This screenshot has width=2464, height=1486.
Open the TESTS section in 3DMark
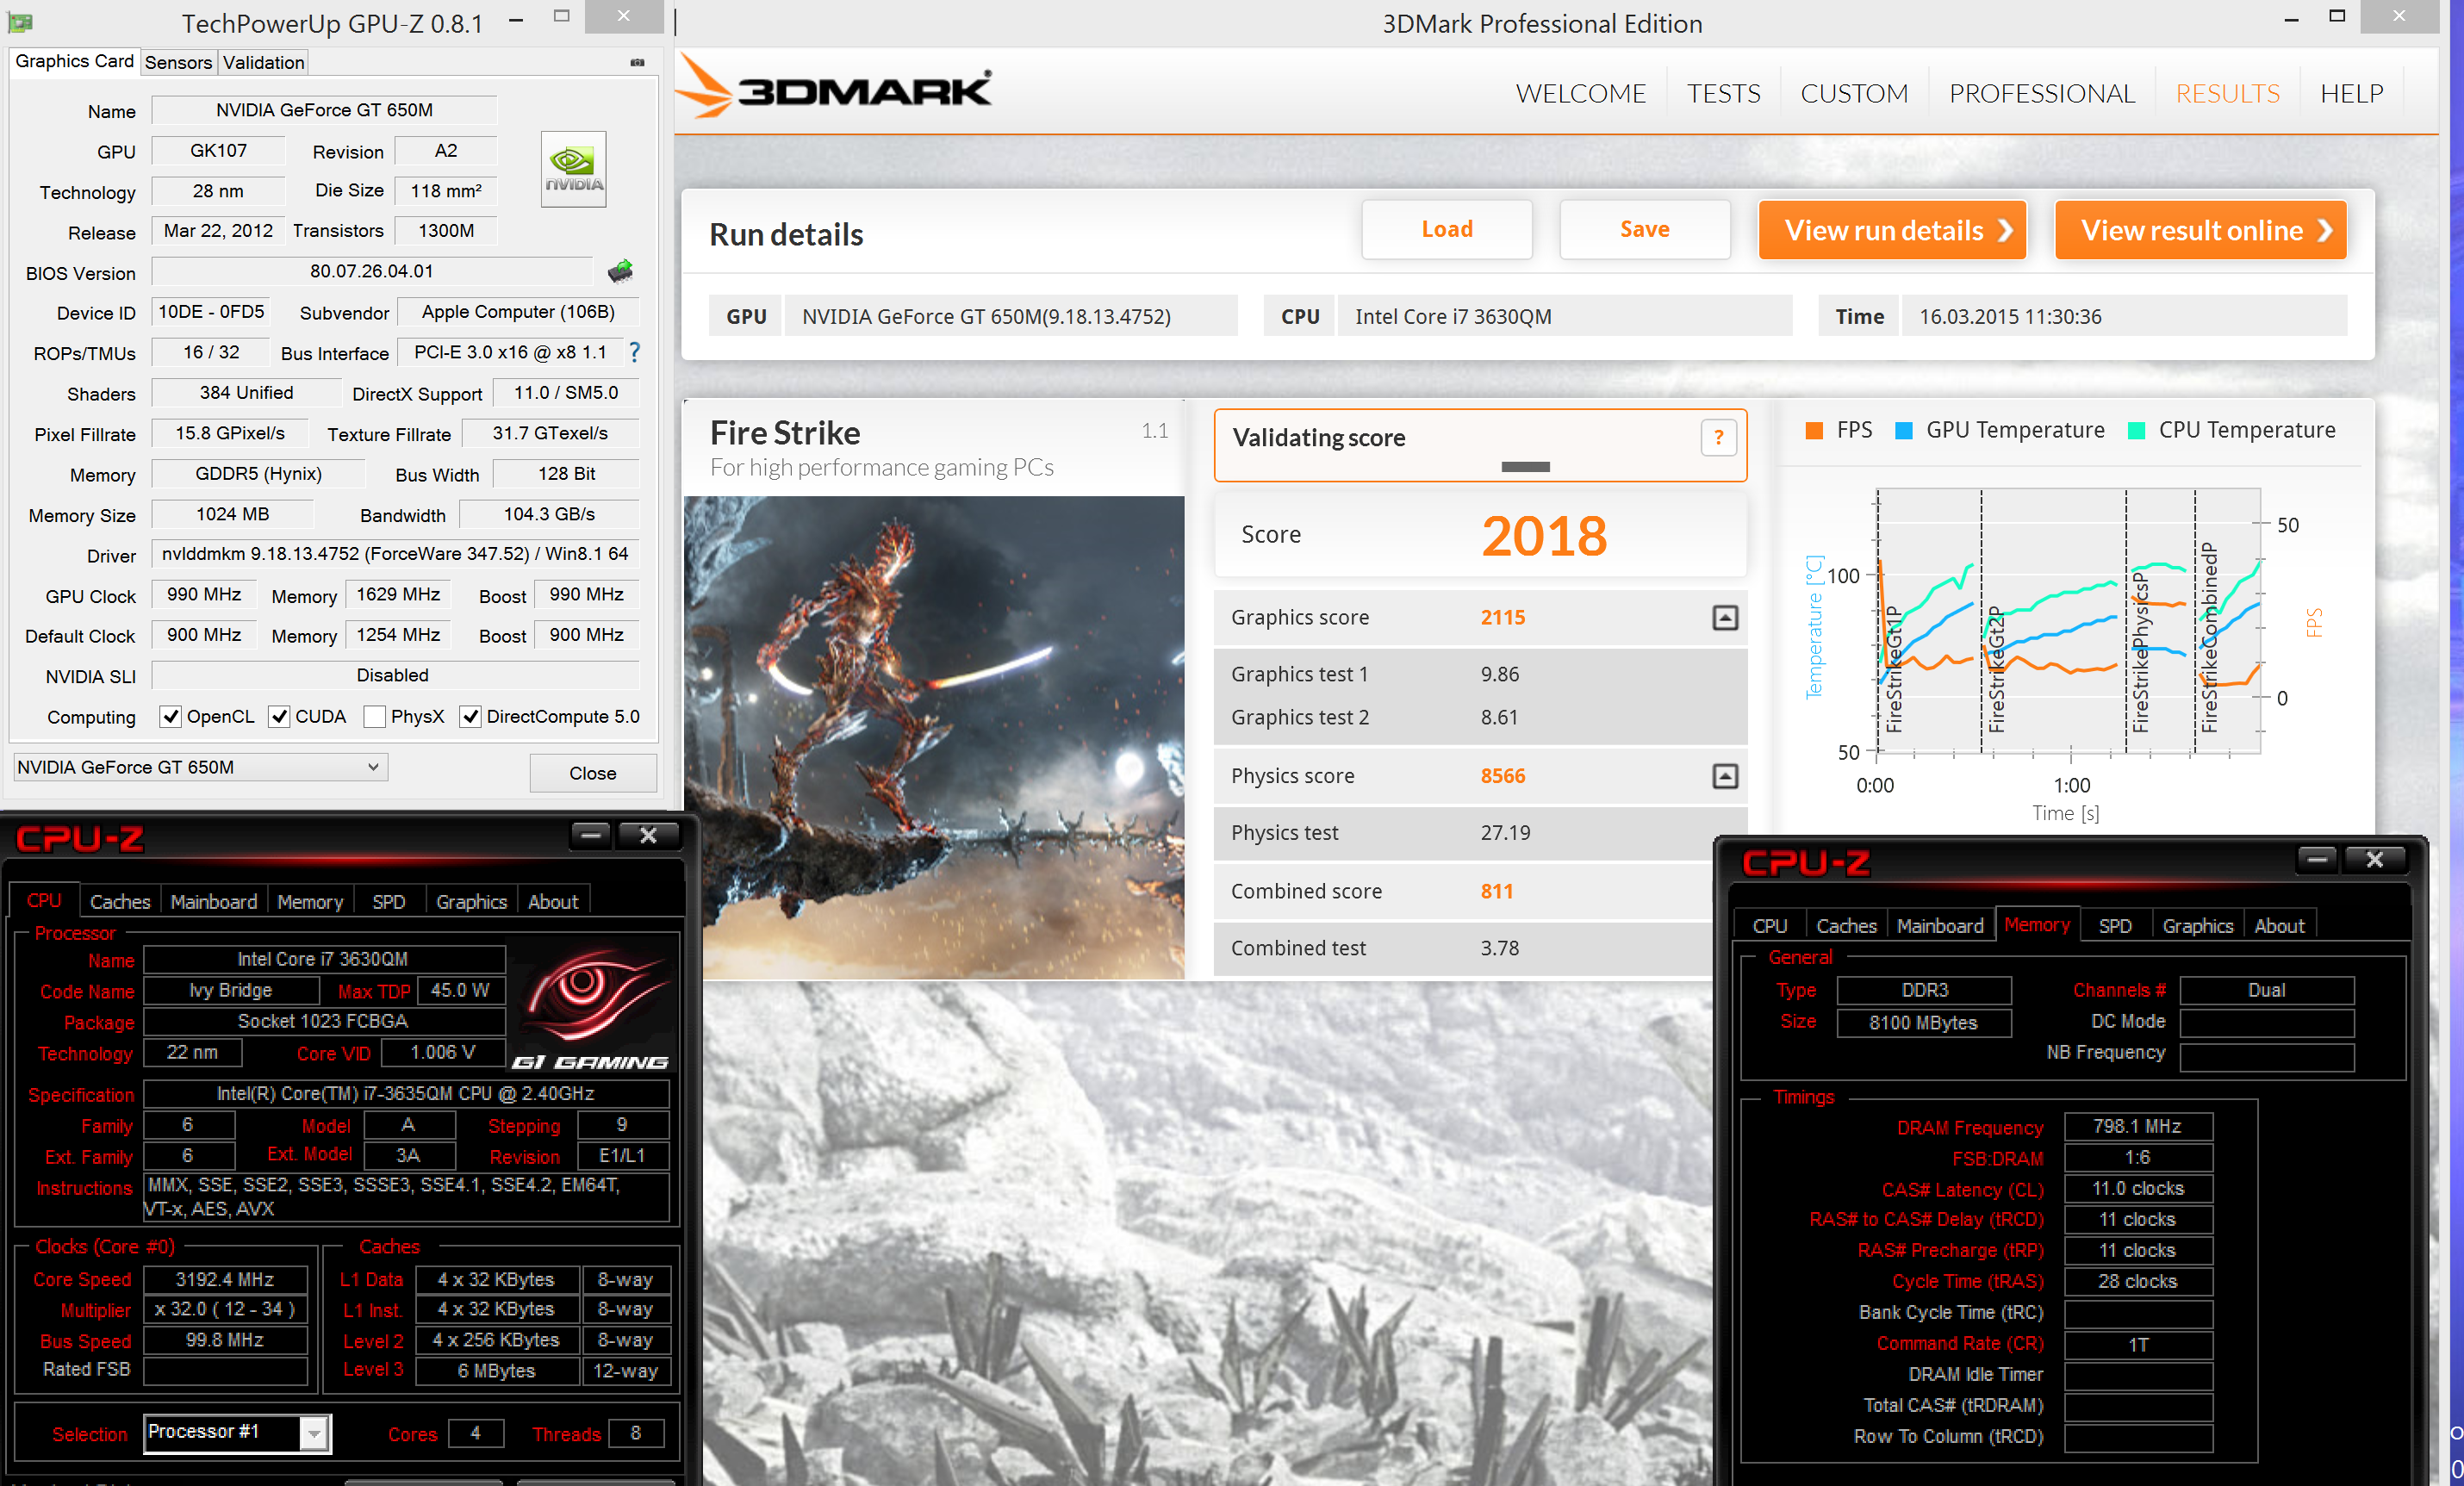click(x=1723, y=94)
